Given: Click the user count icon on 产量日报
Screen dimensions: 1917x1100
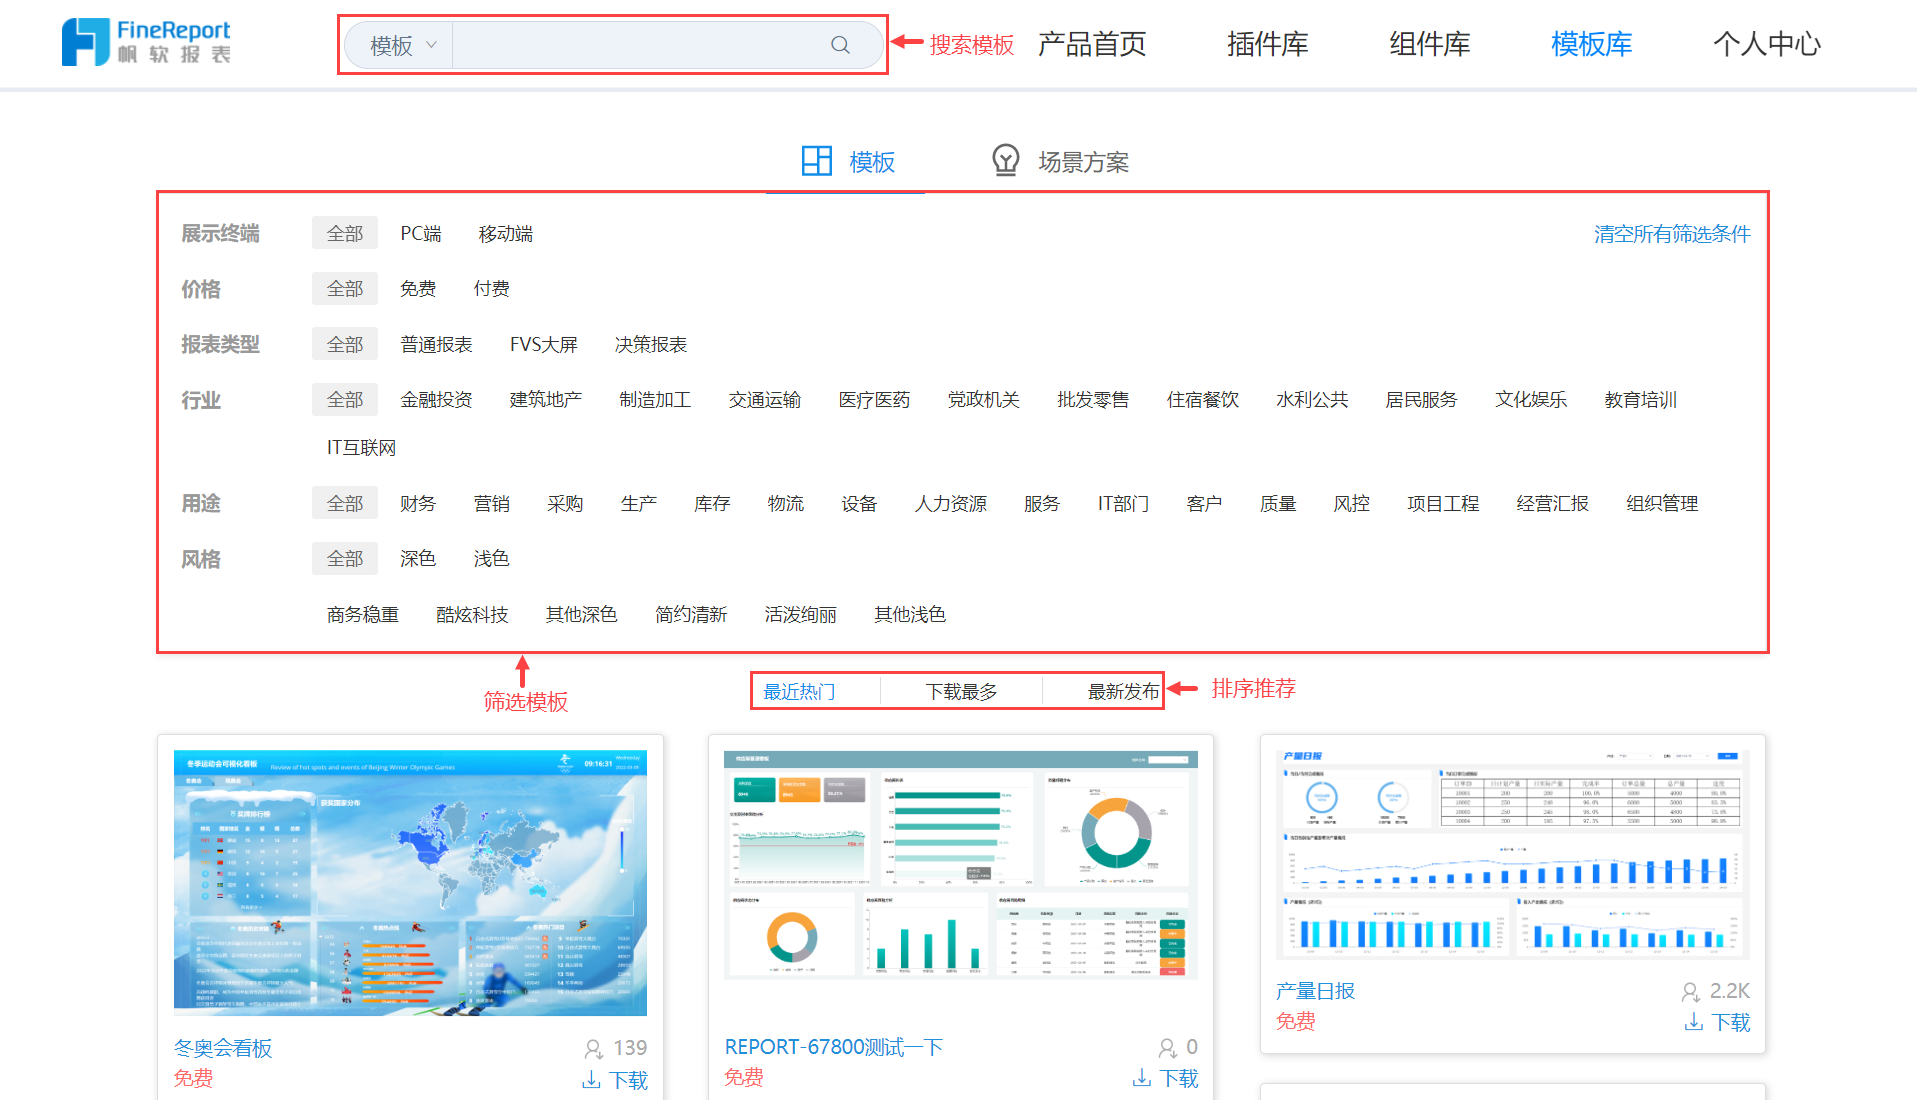Looking at the screenshot, I should coord(1690,992).
